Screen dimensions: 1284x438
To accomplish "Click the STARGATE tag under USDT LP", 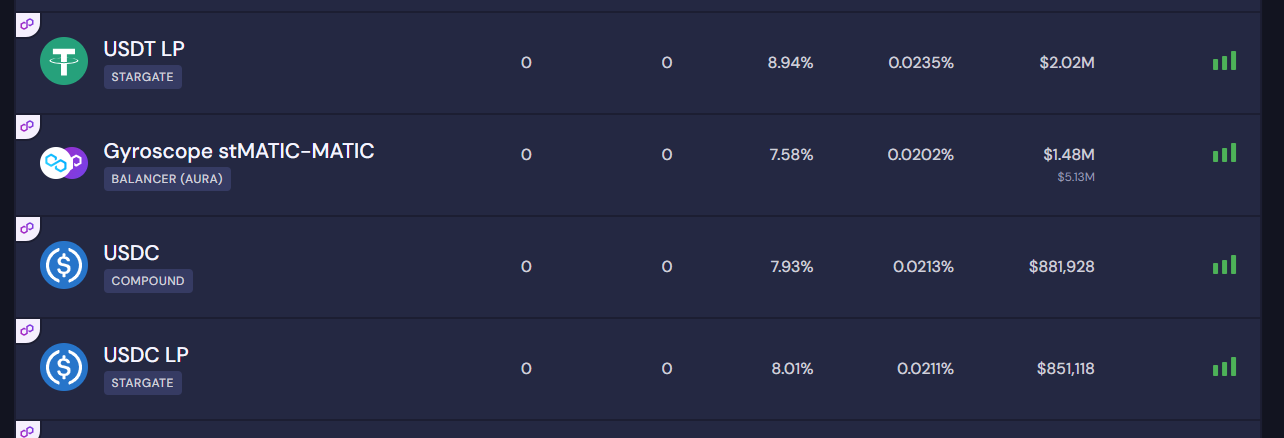I will (x=143, y=77).
